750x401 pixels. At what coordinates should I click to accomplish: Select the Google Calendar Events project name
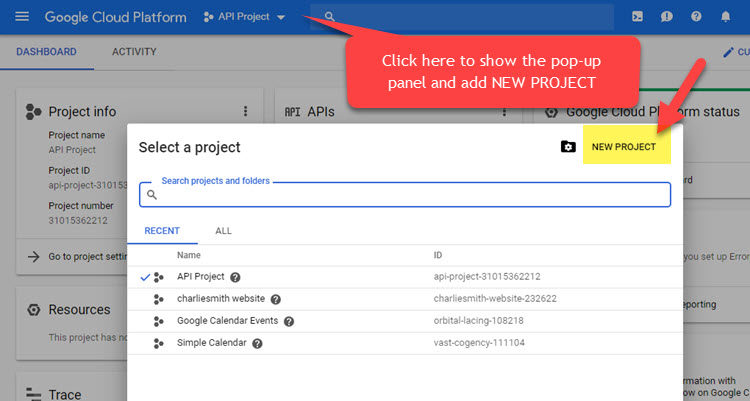pos(227,321)
